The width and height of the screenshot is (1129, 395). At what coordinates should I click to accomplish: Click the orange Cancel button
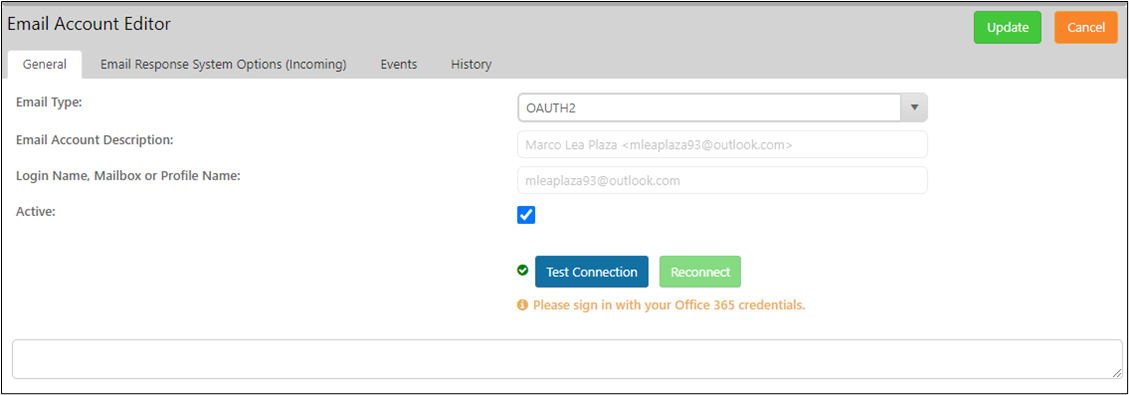[x=1086, y=27]
